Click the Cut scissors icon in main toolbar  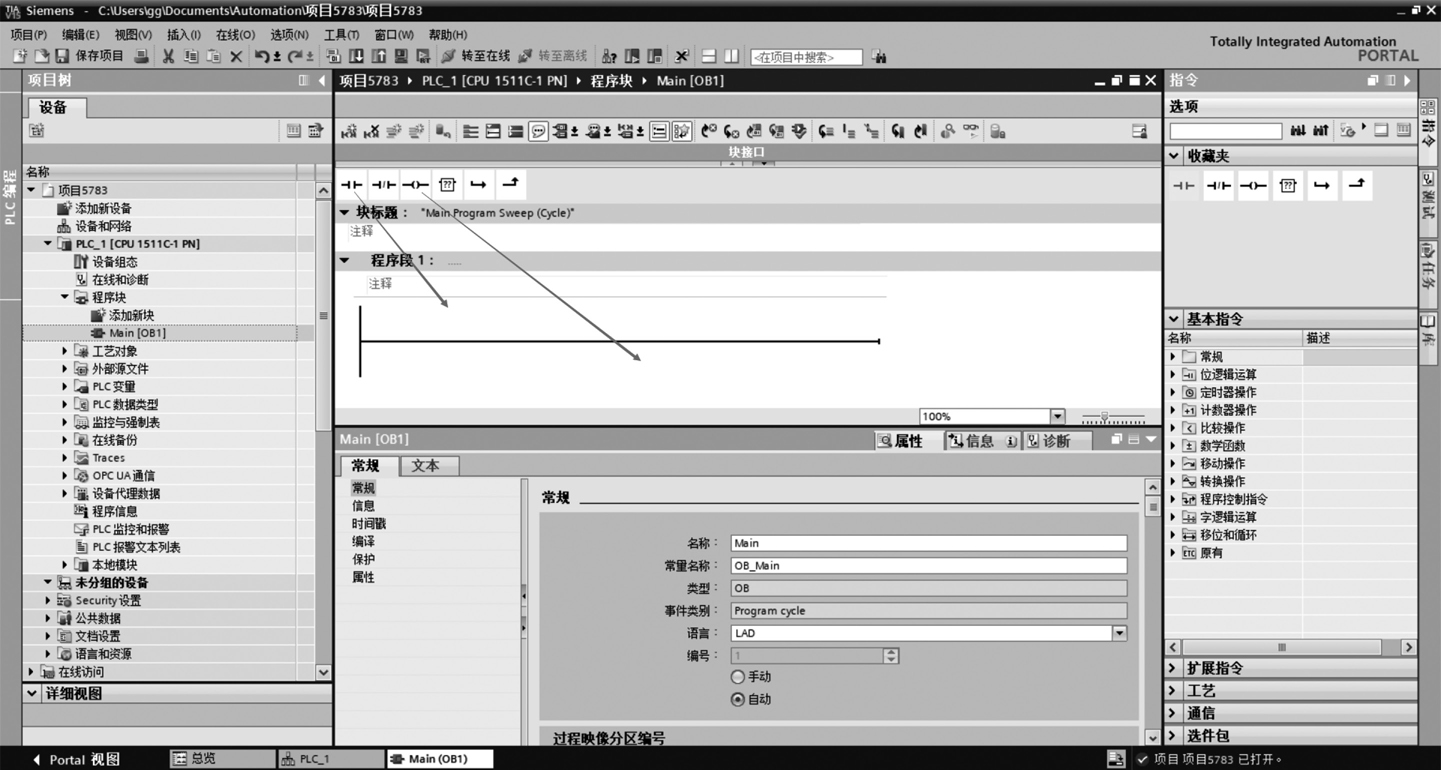(x=168, y=56)
